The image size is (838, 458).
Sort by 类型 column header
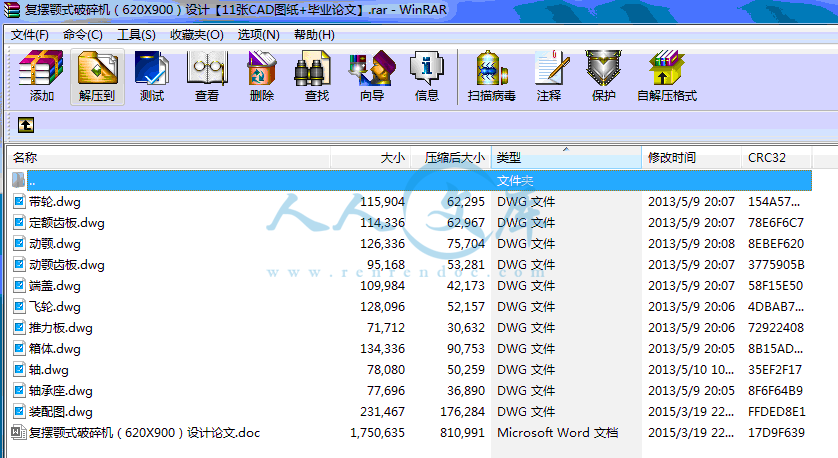[x=567, y=158]
